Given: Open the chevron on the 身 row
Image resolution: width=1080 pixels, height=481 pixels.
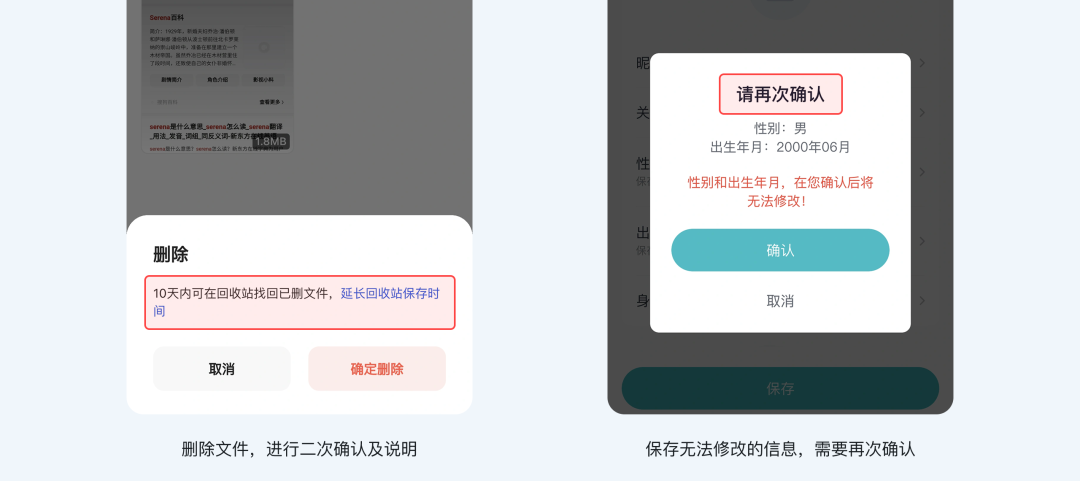Looking at the screenshot, I should (x=922, y=300).
